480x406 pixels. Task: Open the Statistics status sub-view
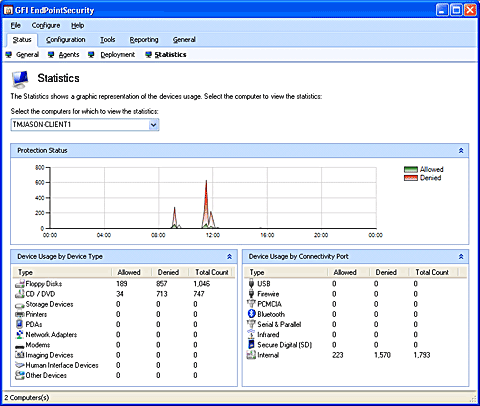click(170, 55)
